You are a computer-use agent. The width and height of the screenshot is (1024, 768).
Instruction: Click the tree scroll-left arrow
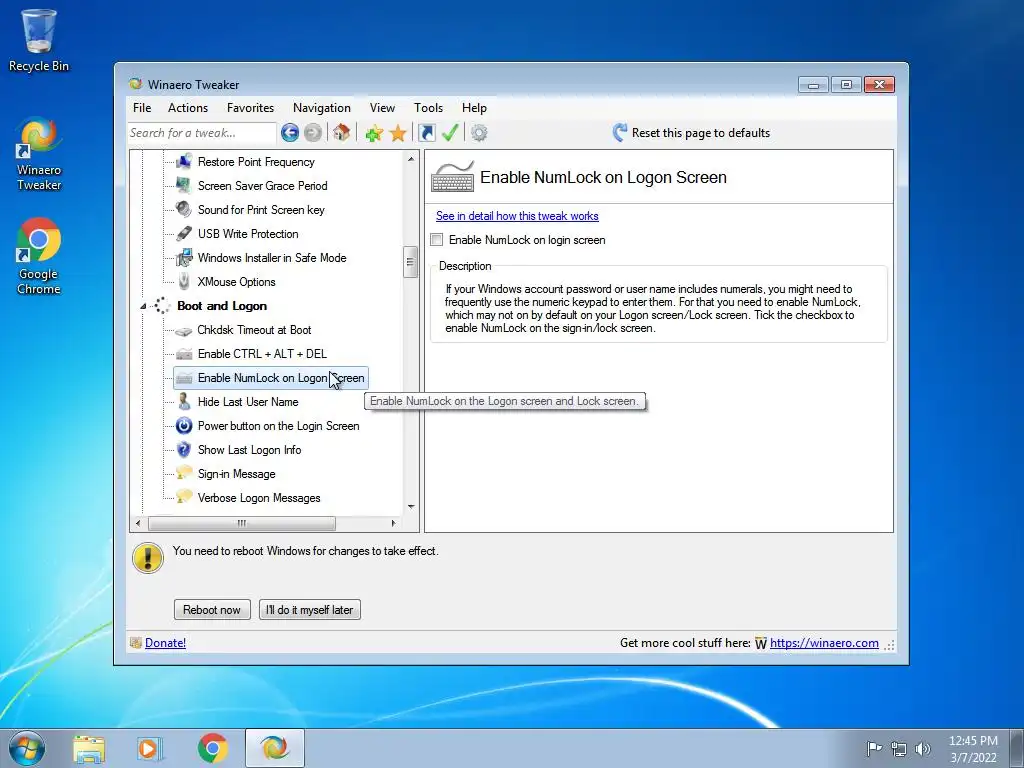[x=138, y=523]
